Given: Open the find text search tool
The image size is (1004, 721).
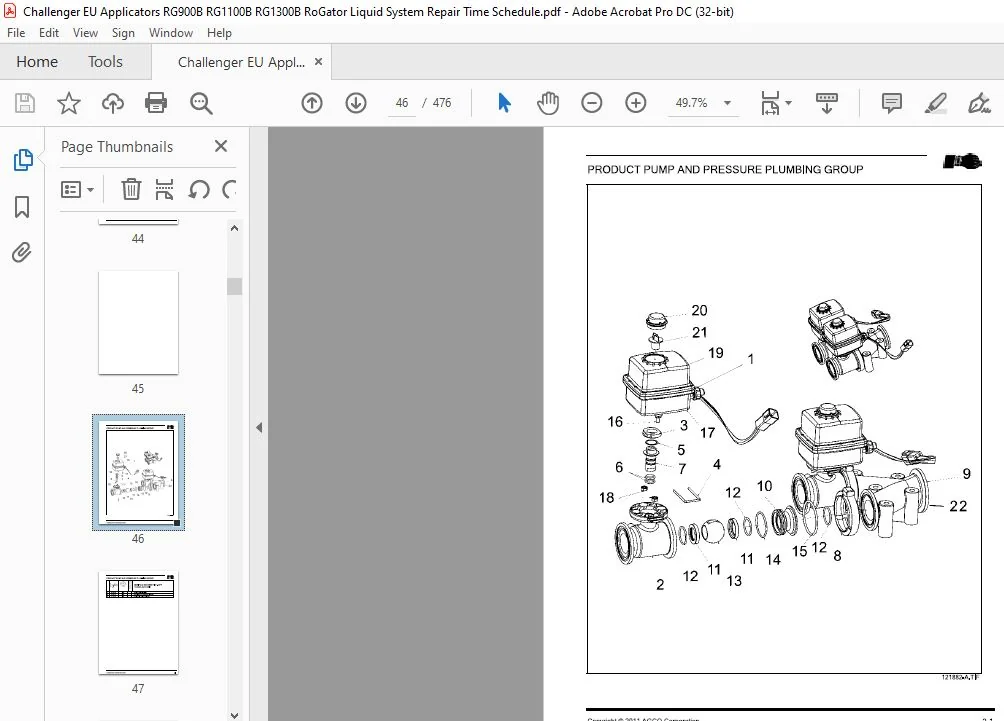Looking at the screenshot, I should (x=201, y=103).
